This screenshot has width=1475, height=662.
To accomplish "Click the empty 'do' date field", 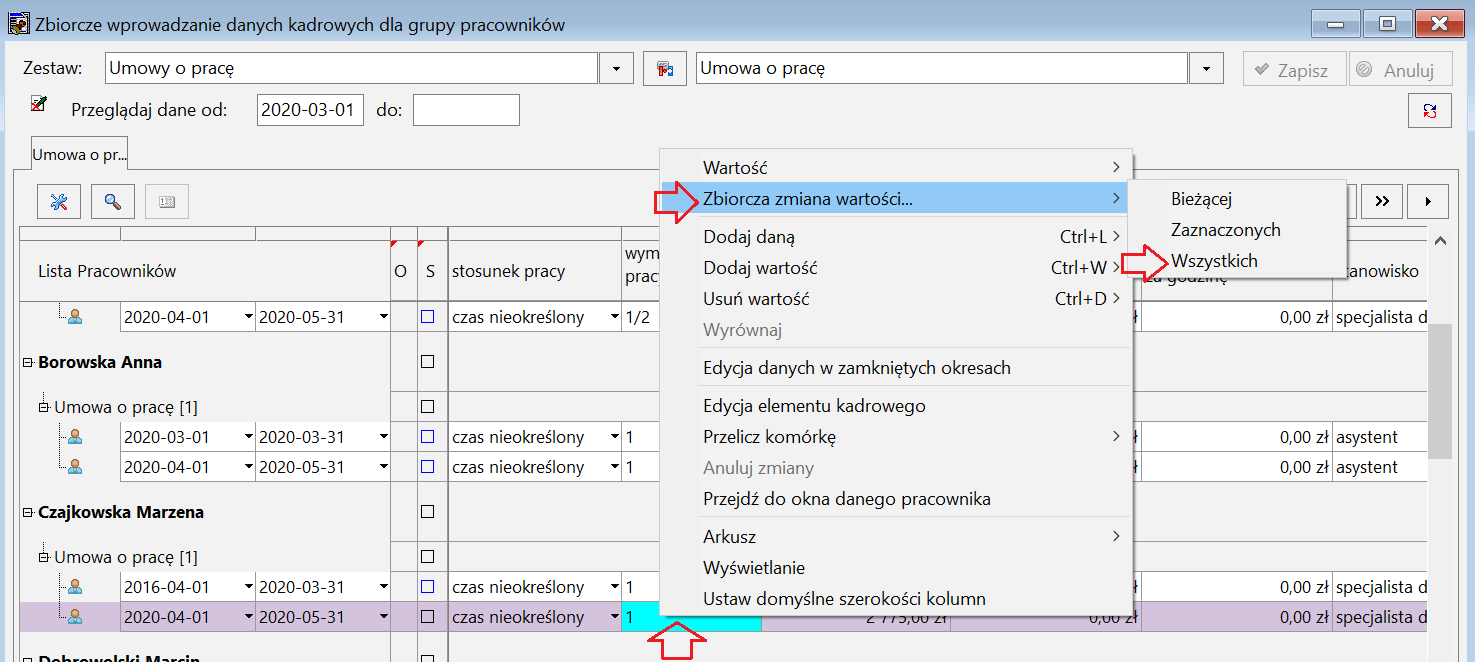I will pyautogui.click(x=466, y=110).
